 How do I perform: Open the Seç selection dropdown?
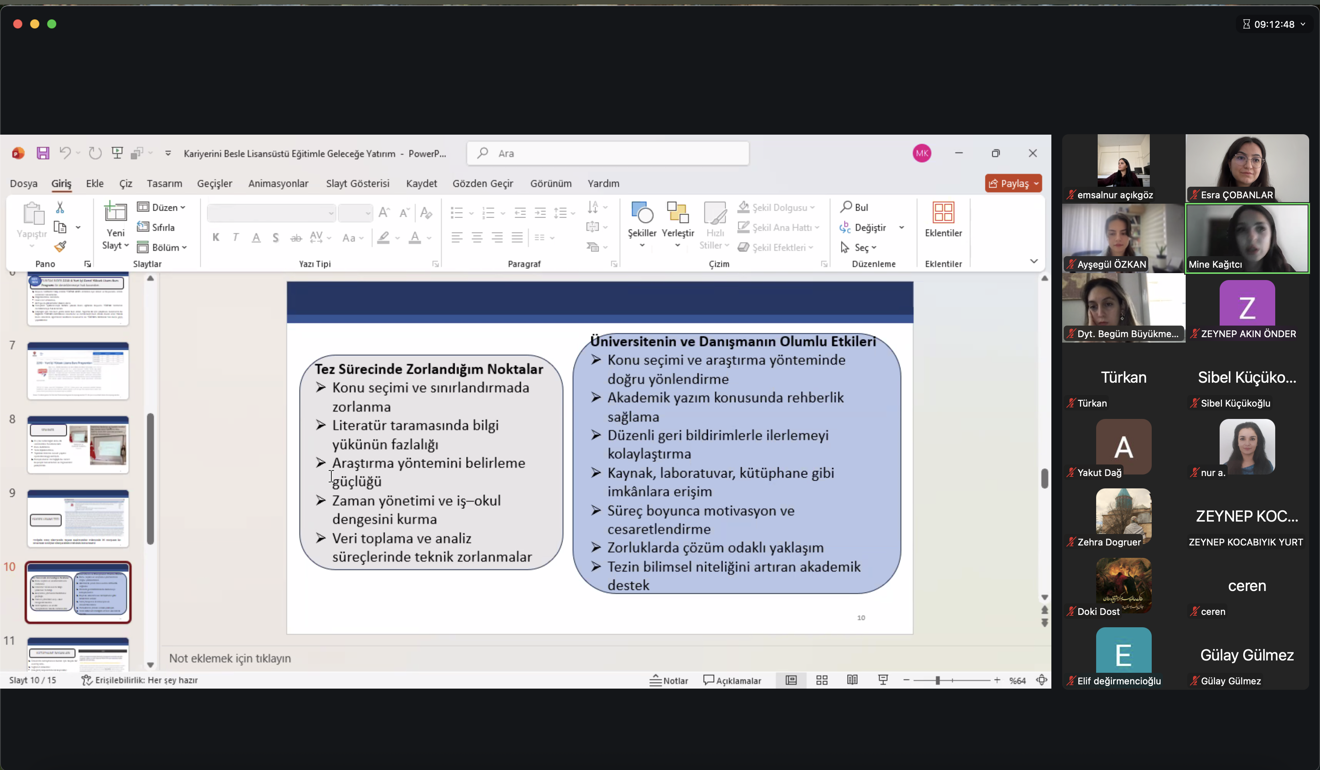click(x=859, y=247)
